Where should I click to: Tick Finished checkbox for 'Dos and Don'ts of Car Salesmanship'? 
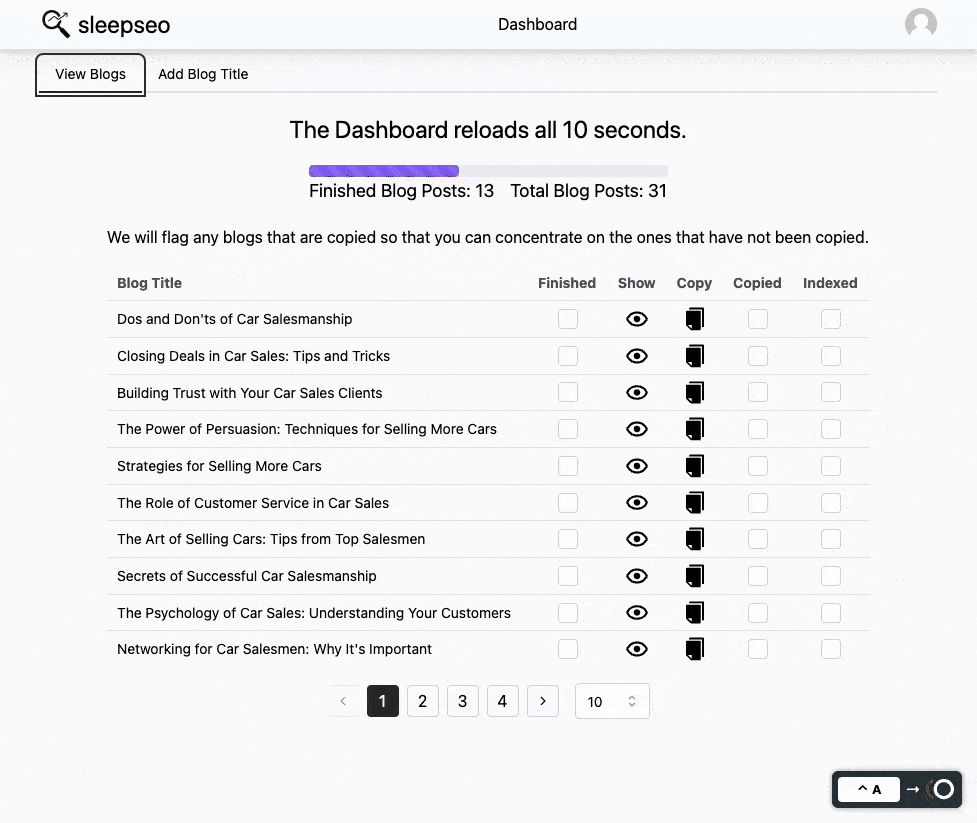click(x=568, y=319)
